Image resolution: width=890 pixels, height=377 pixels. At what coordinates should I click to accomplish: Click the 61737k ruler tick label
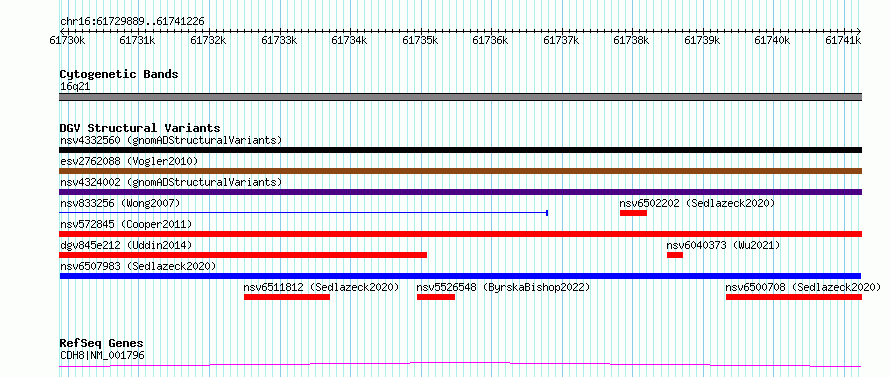pos(561,40)
